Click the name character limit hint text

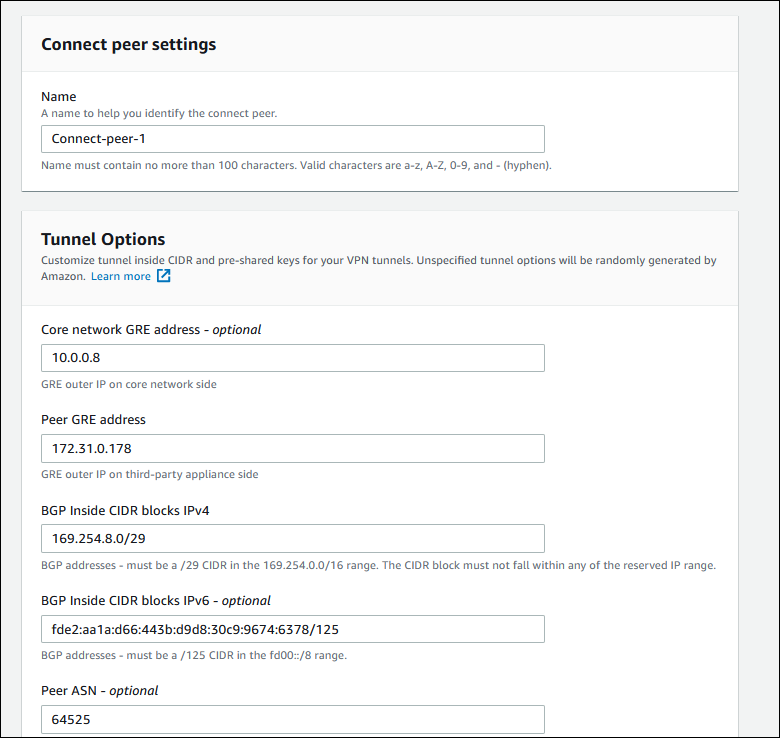[x=296, y=165]
